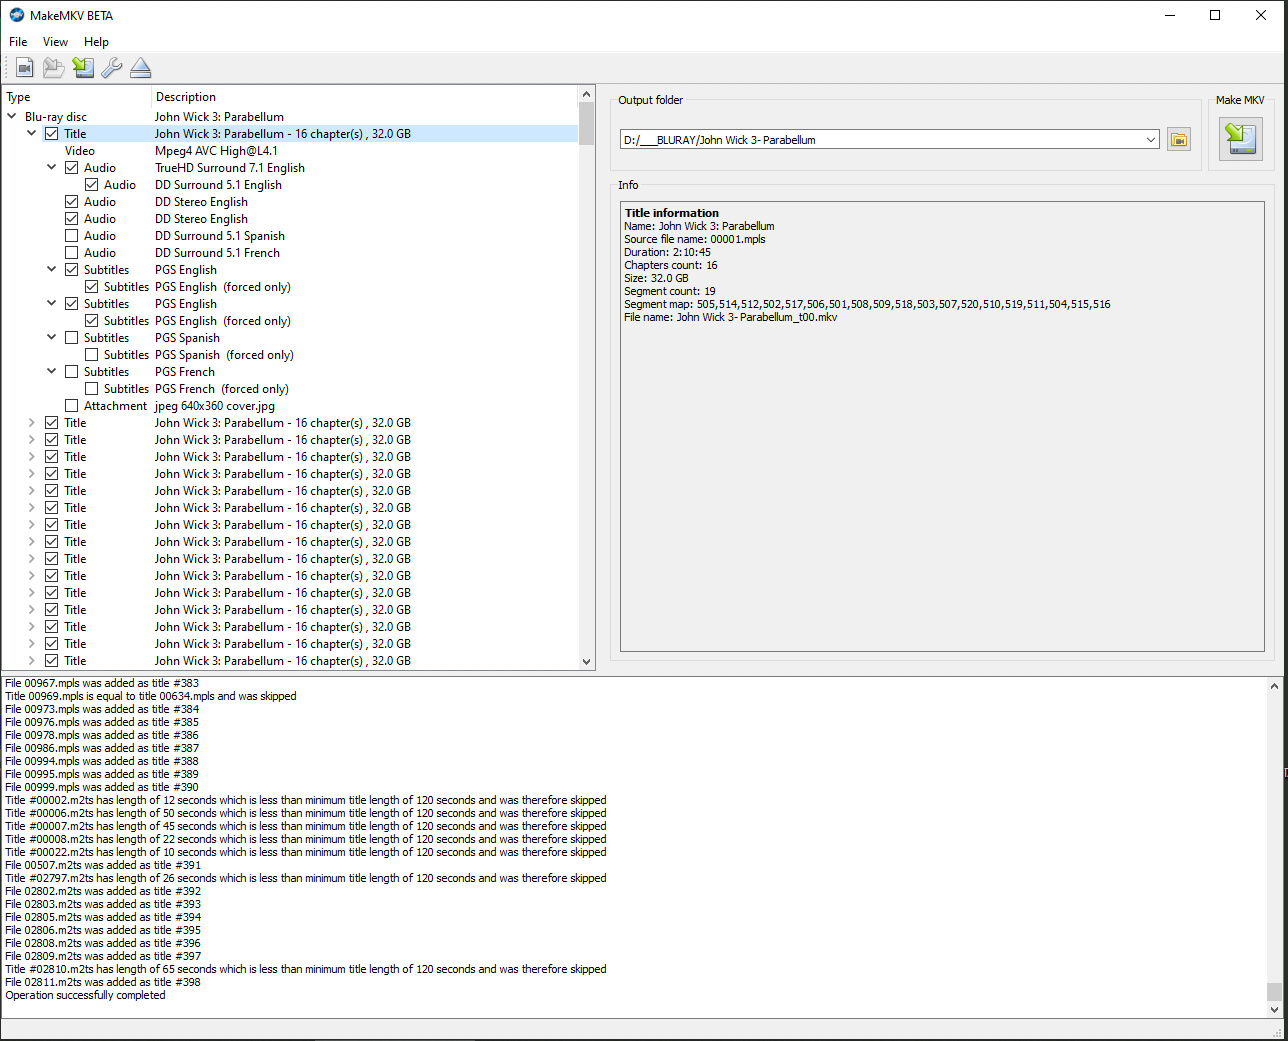Click the MakeMKV title bar app icon
The image size is (1288, 1041).
click(x=17, y=15)
